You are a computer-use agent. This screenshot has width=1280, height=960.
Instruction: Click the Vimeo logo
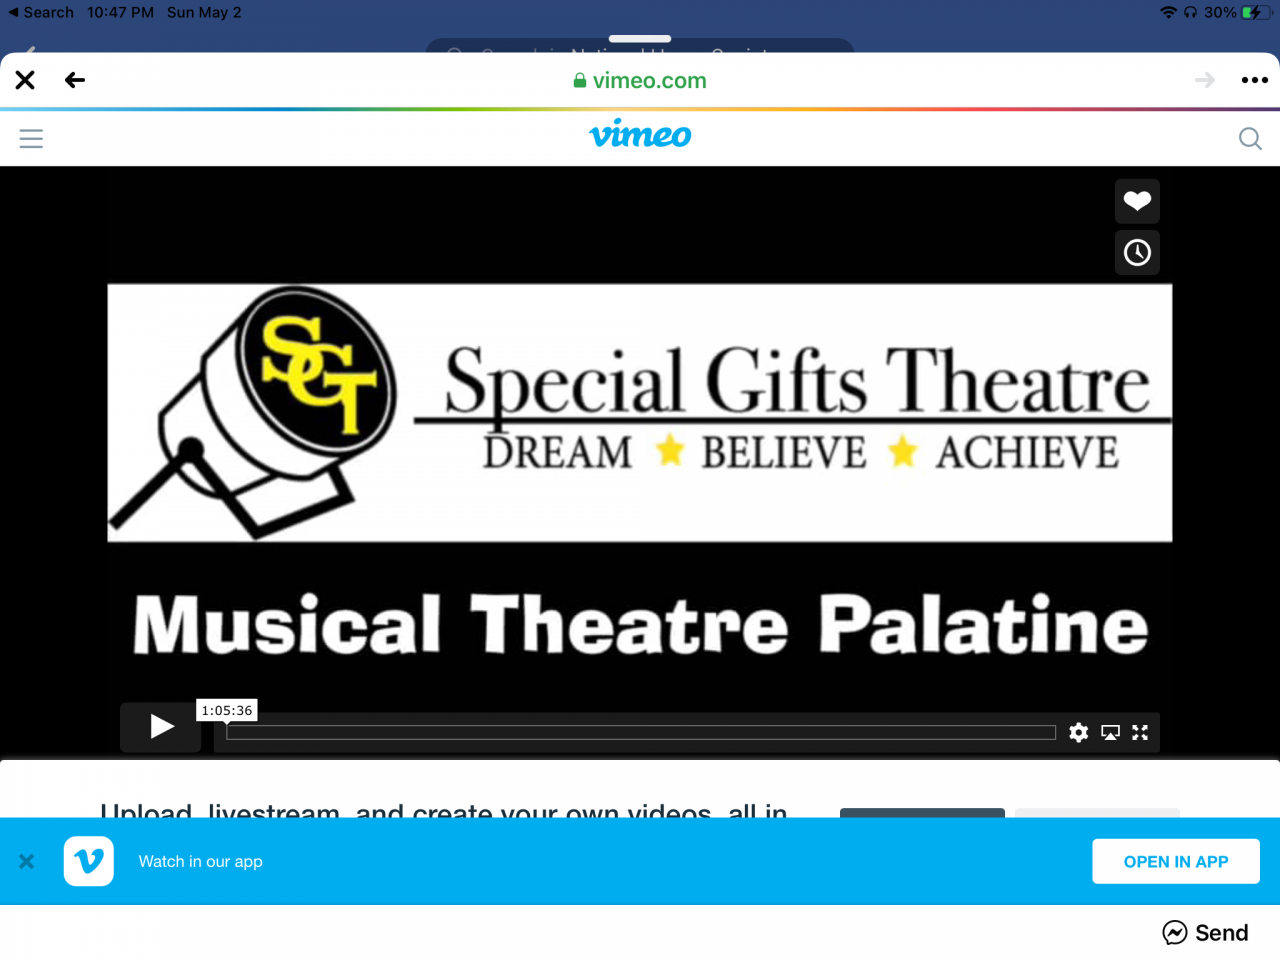(640, 134)
